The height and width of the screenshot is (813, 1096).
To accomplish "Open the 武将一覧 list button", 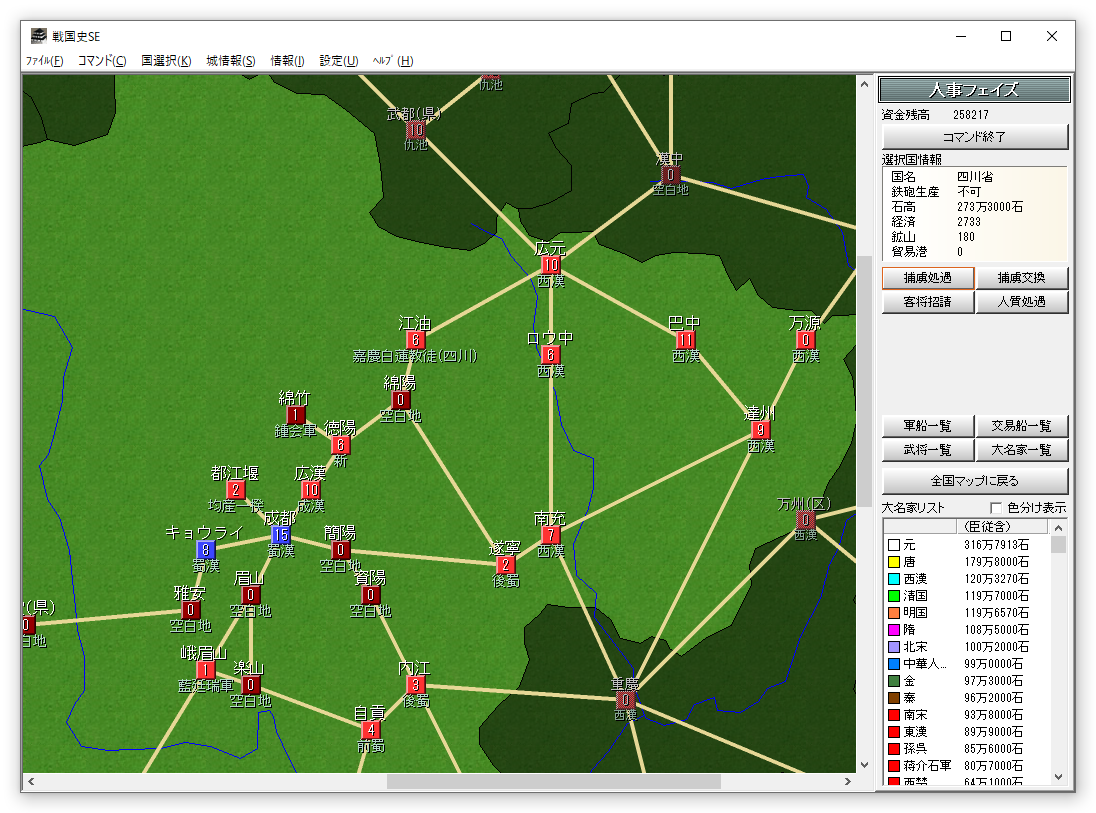I will [927, 451].
